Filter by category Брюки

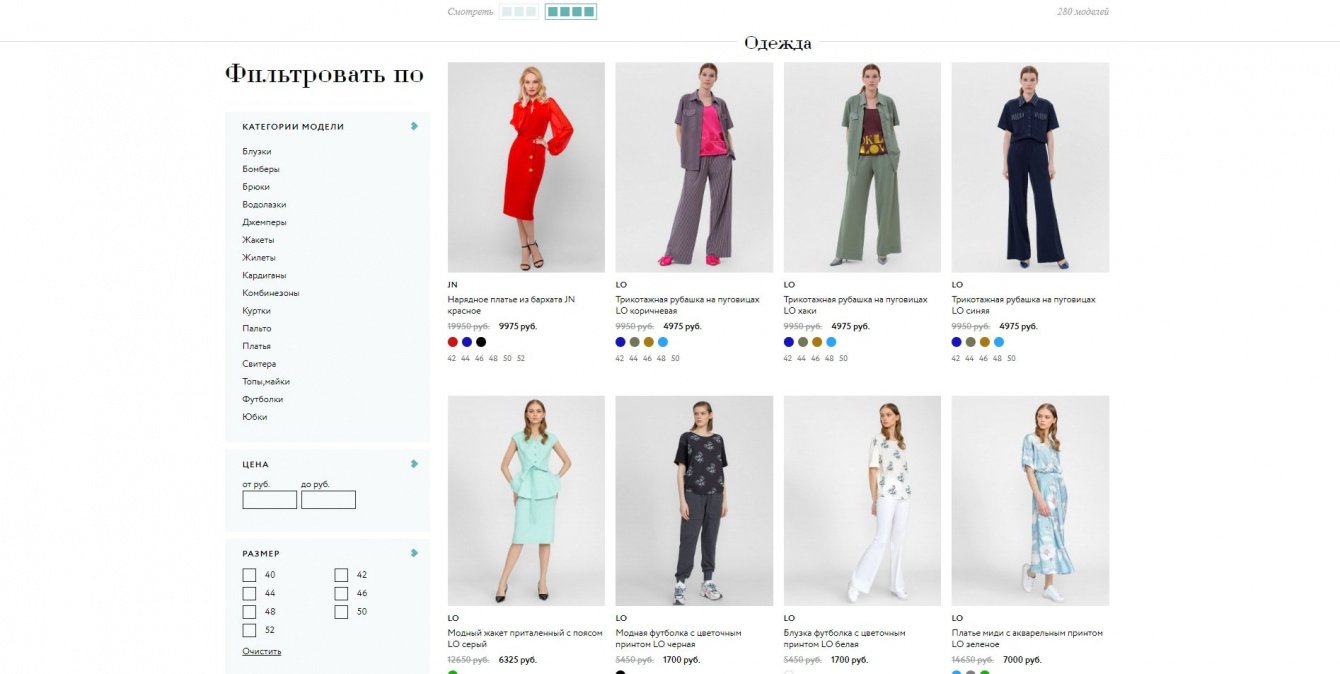pos(256,187)
